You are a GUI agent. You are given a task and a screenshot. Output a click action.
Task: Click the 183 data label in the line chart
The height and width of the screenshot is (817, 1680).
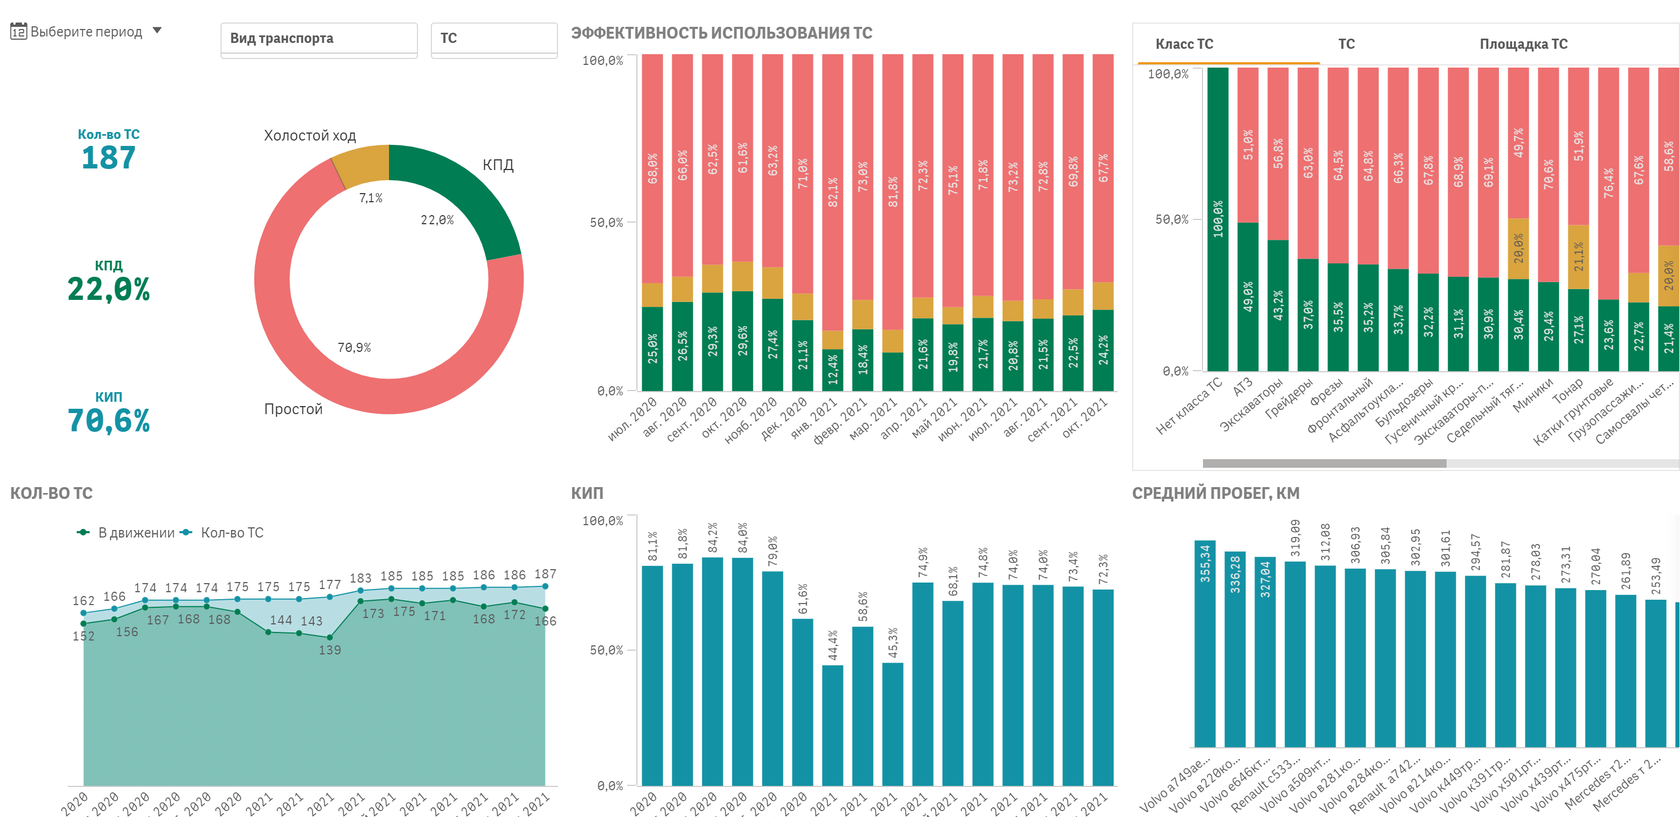[360, 578]
